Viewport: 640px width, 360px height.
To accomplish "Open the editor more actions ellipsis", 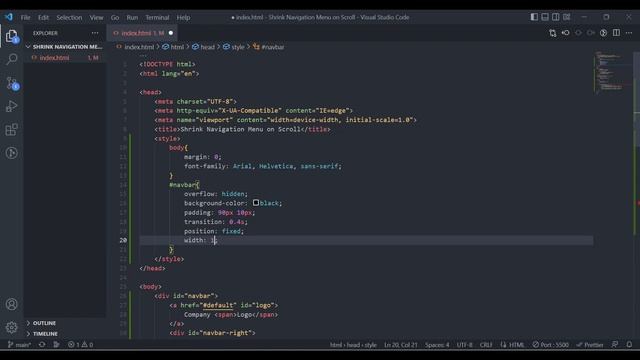I will point(629,33).
